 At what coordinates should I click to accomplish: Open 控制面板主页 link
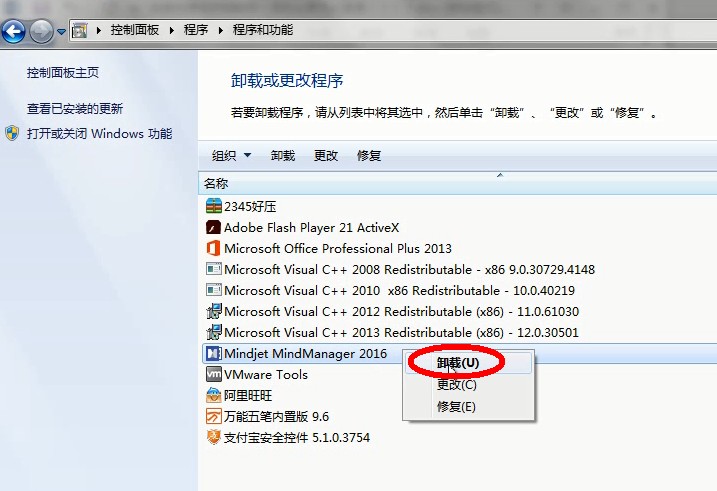[x=63, y=73]
